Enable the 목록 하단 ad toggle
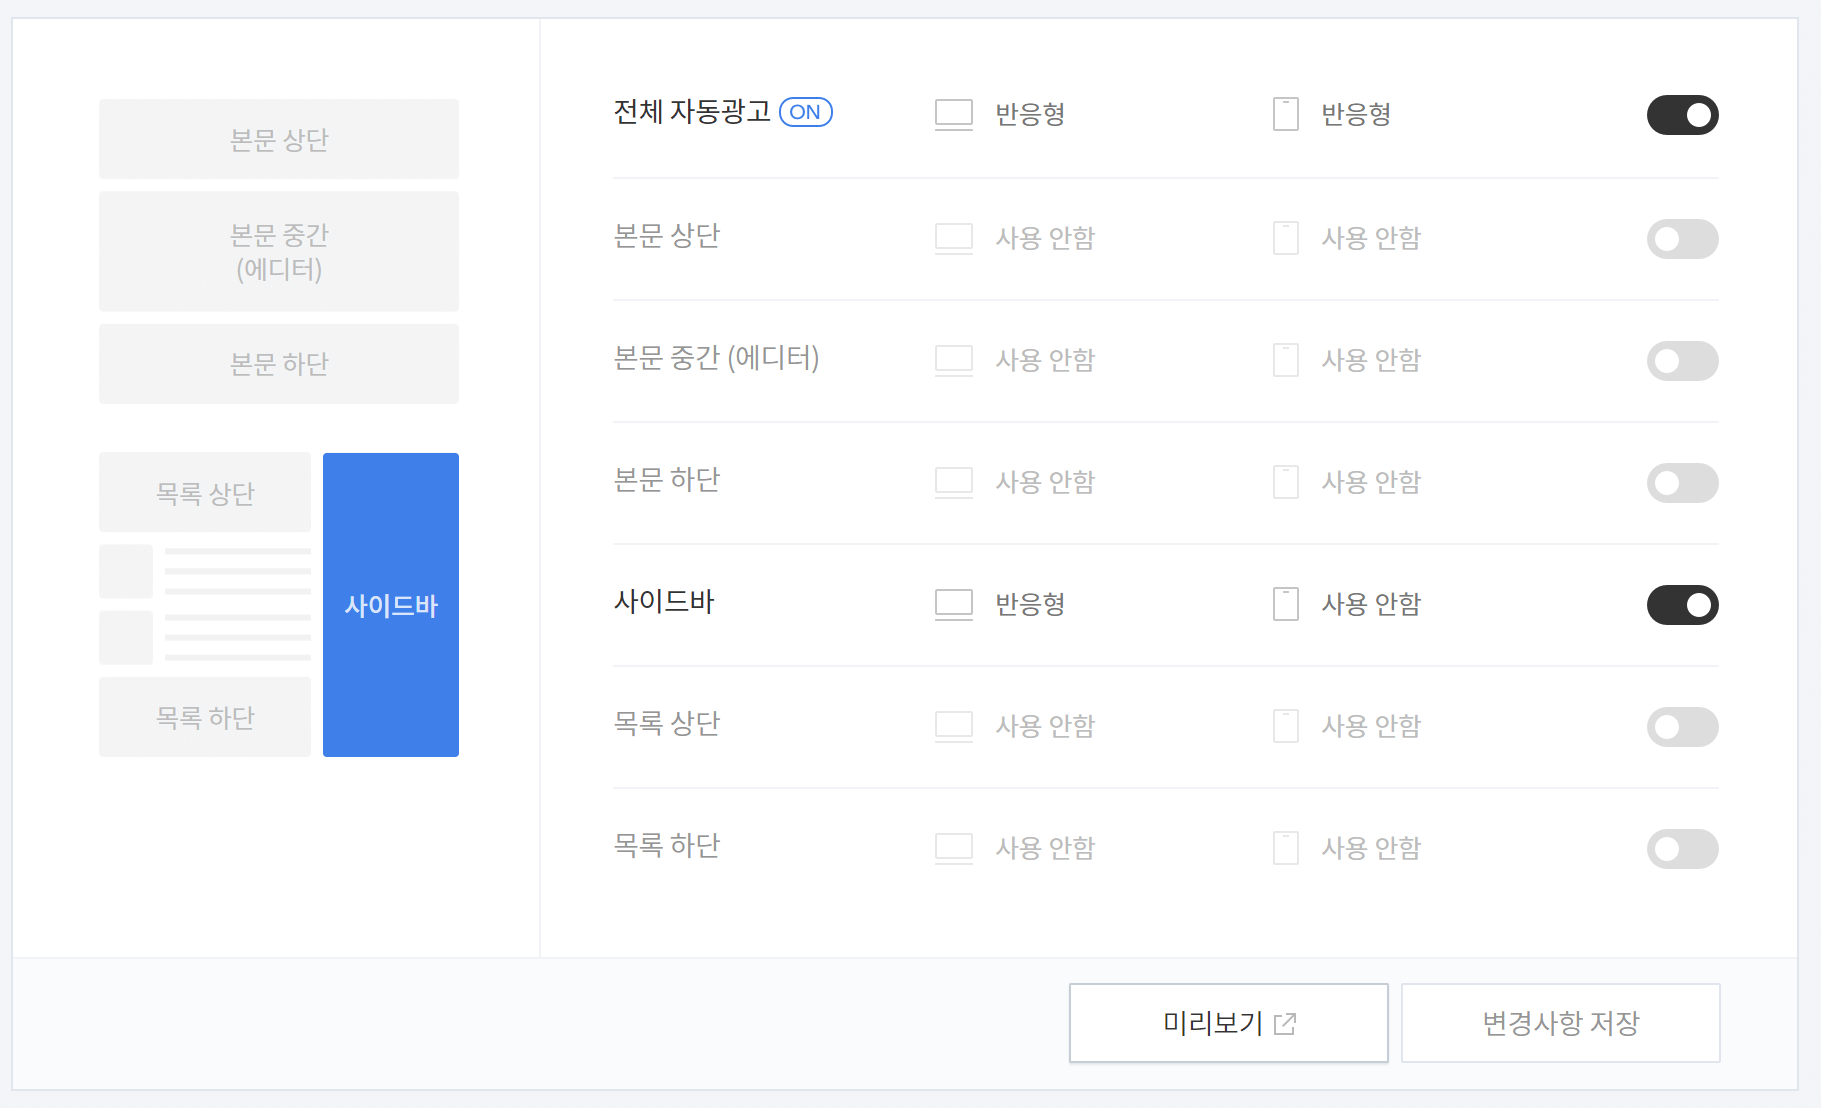The width and height of the screenshot is (1821, 1108). coord(1683,849)
